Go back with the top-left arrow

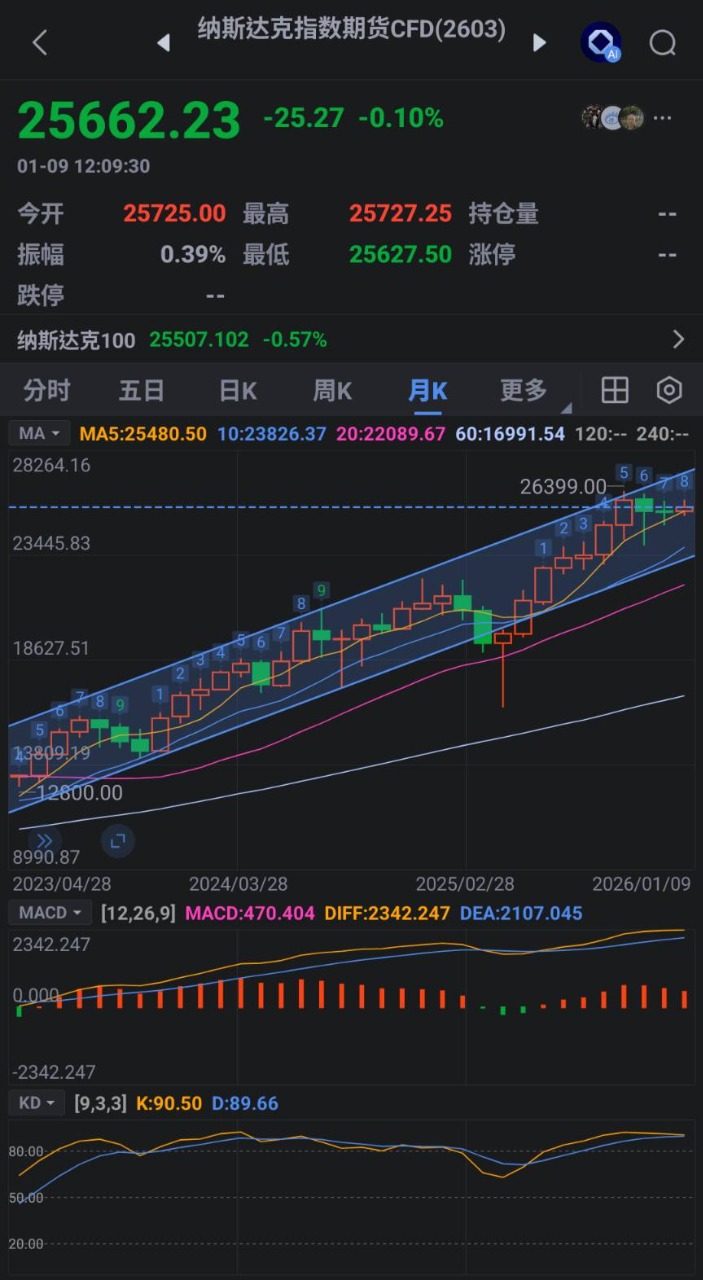(x=40, y=42)
